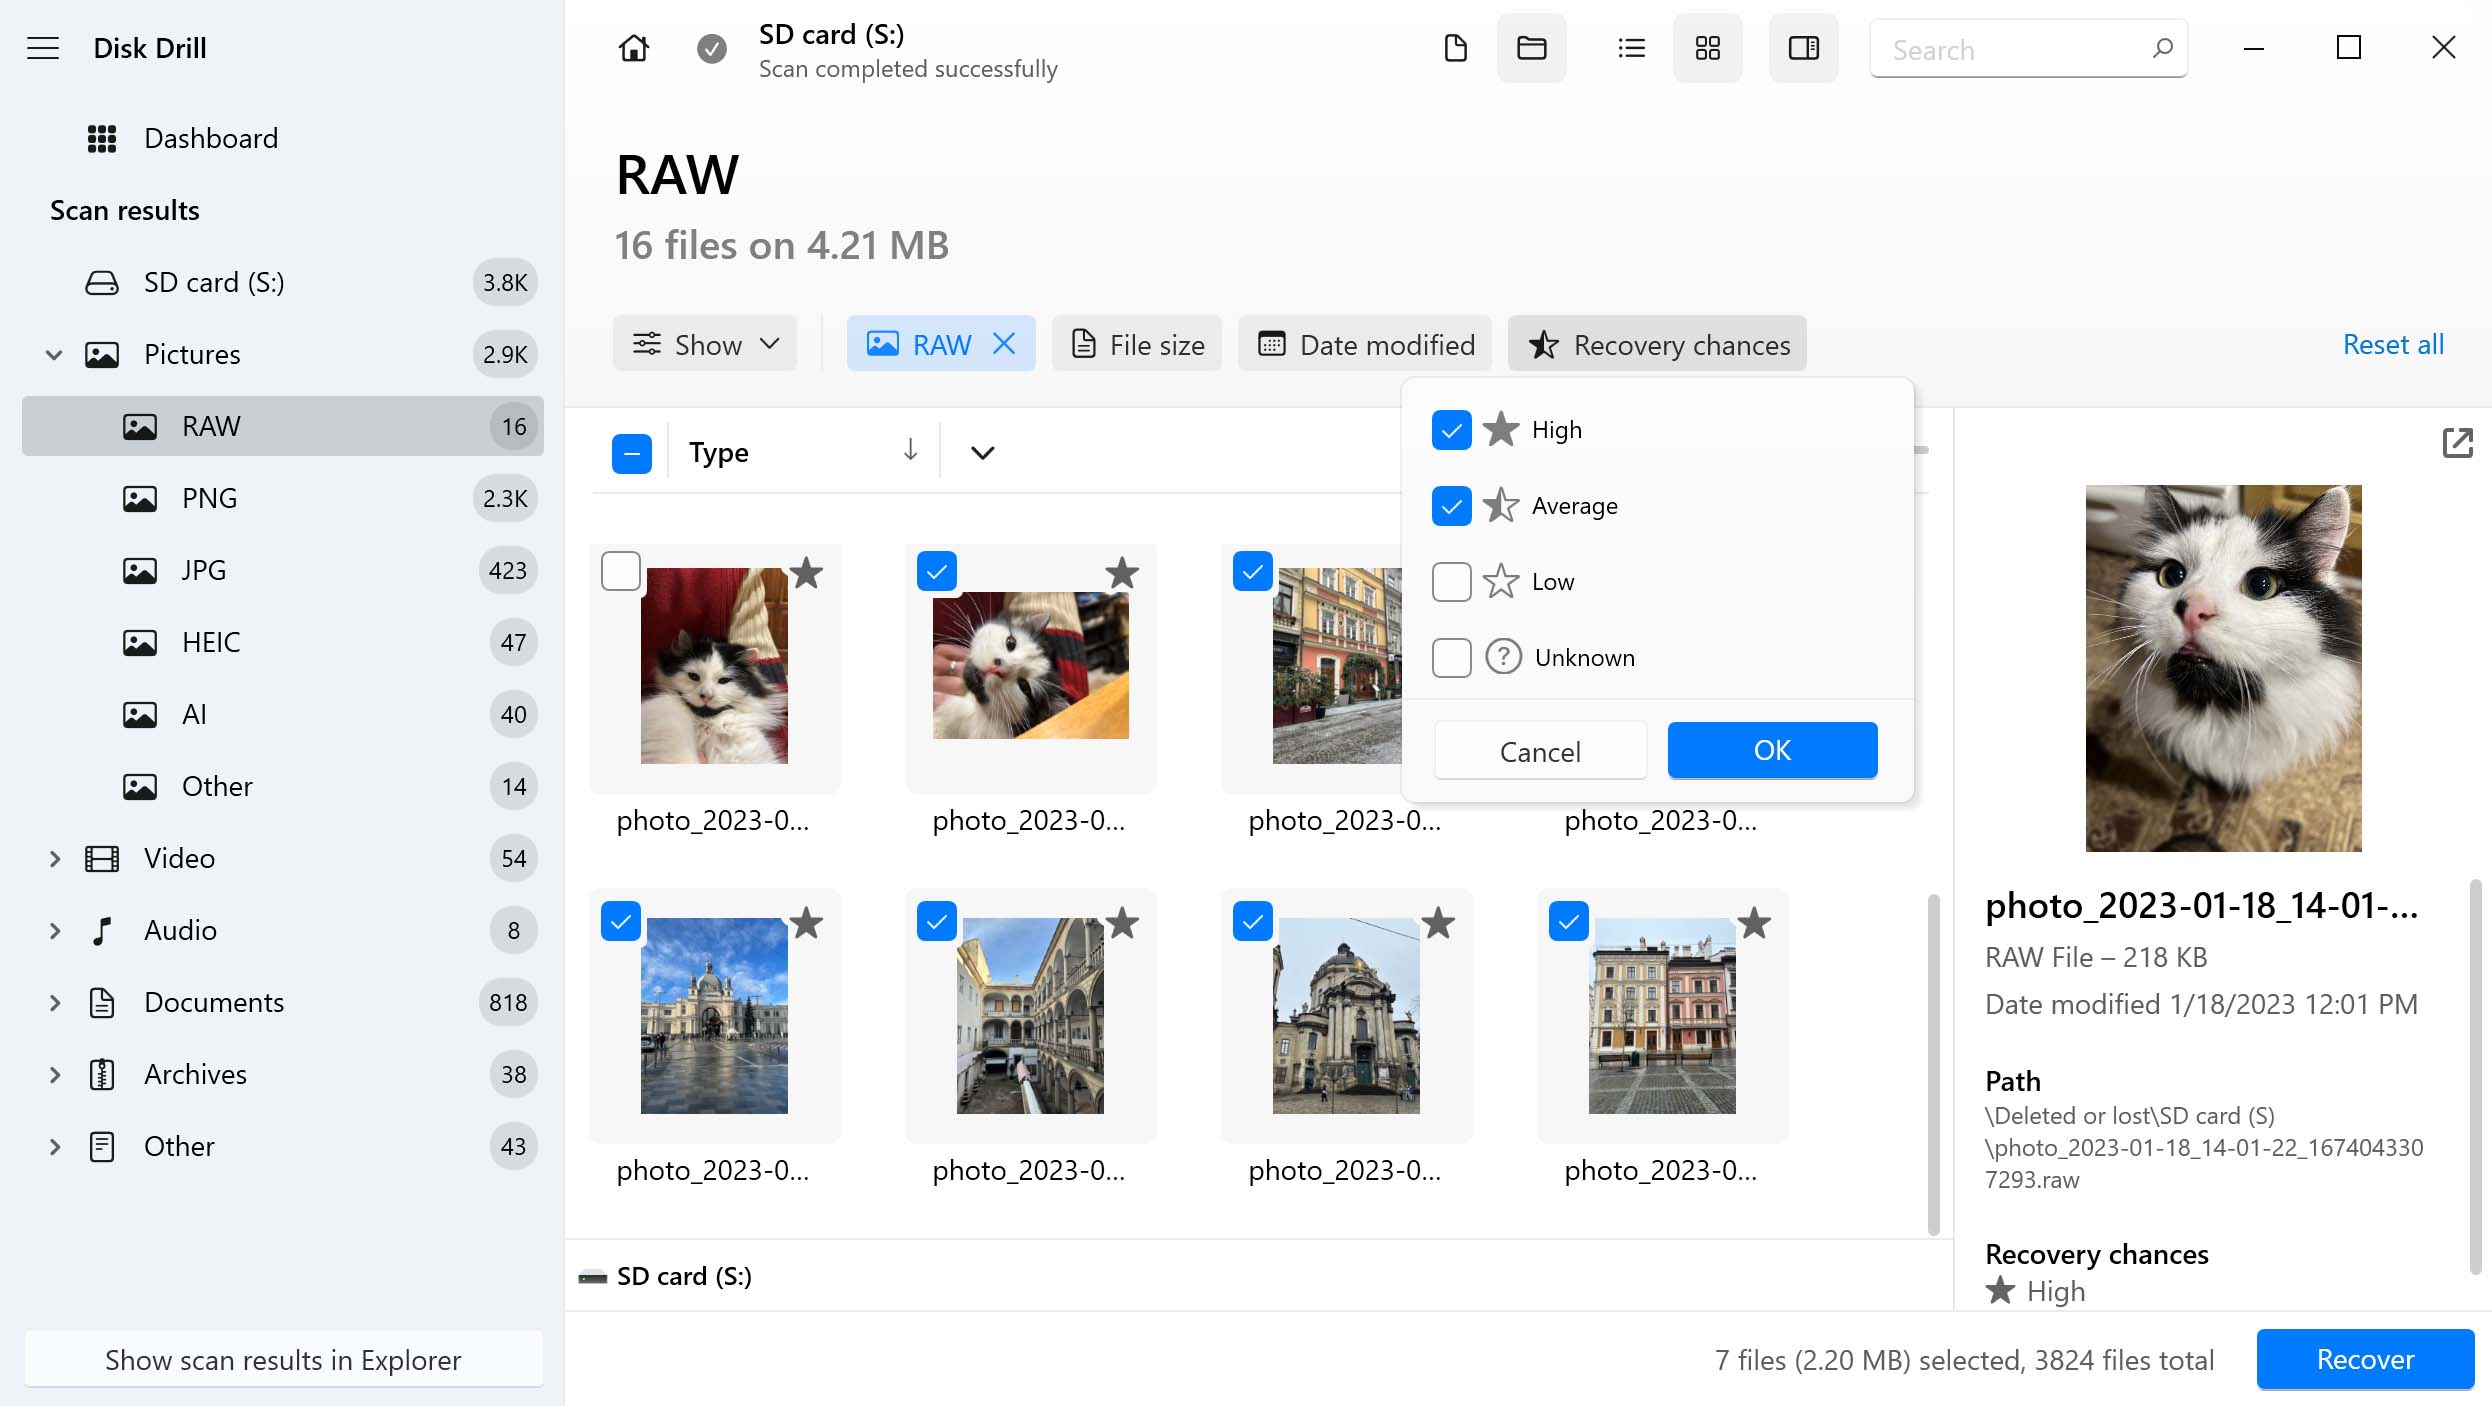2492x1406 pixels.
Task: Expand the Video files category
Action: (51, 858)
